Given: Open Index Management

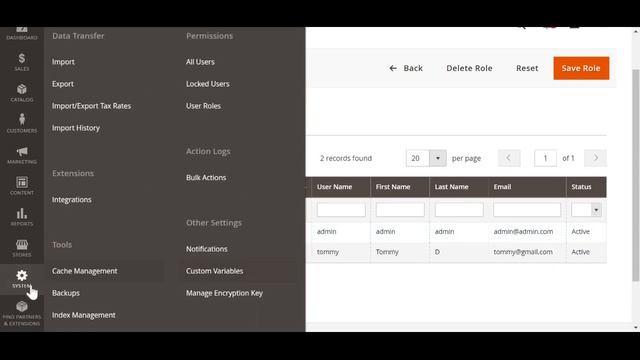Looking at the screenshot, I should pyautogui.click(x=84, y=315).
